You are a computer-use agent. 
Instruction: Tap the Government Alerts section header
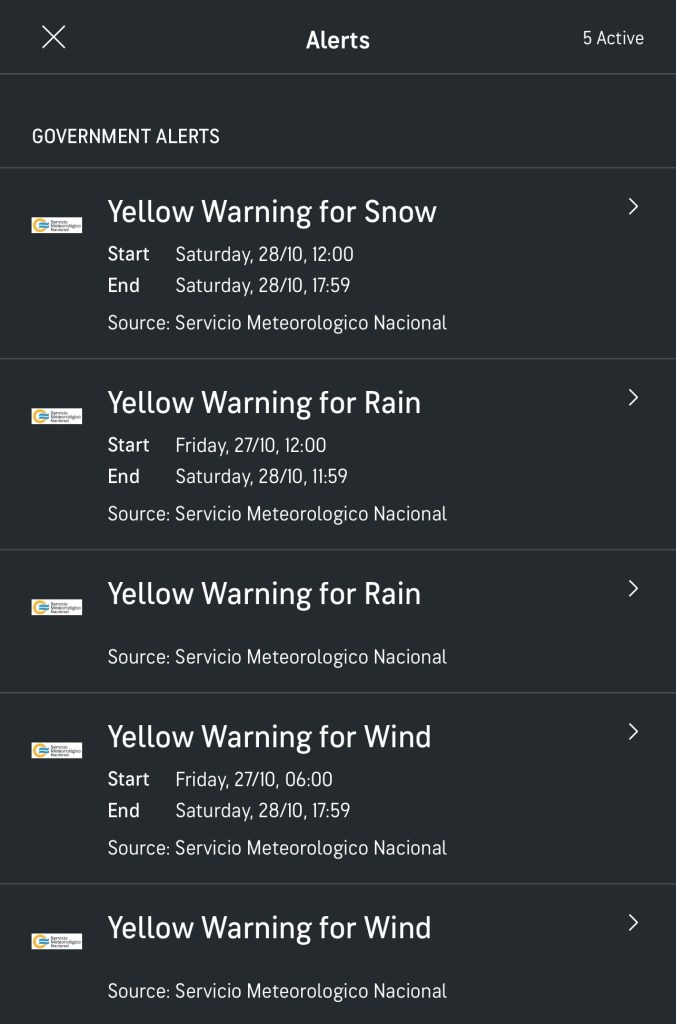[x=126, y=136]
